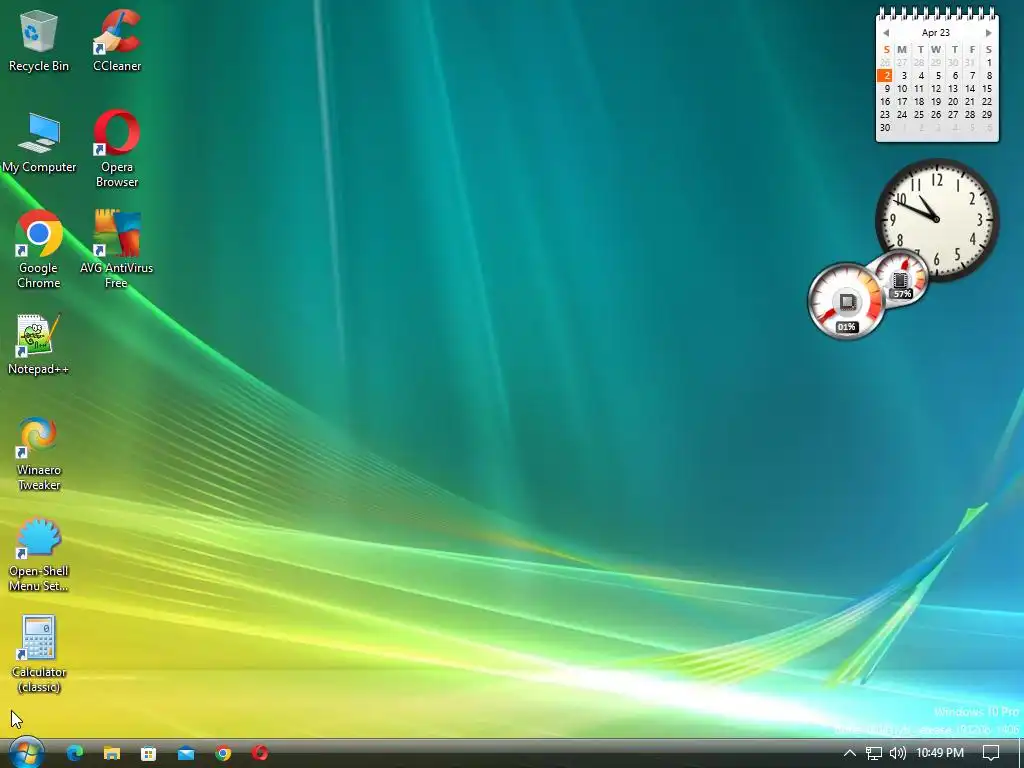Image resolution: width=1024 pixels, height=768 pixels.
Task: Launch Microsoft Edge from the taskbar
Action: click(x=75, y=753)
